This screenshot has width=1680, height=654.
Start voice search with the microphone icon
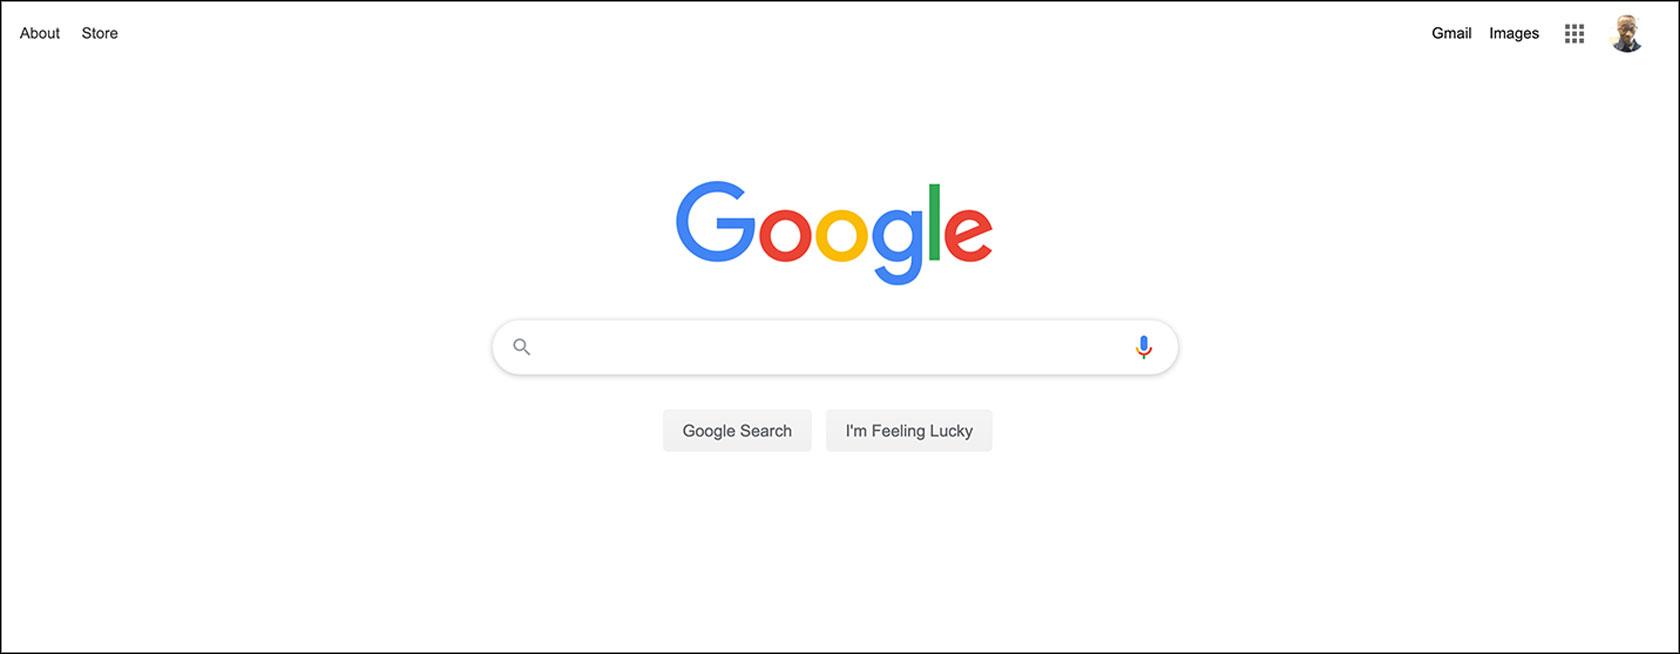[1144, 347]
